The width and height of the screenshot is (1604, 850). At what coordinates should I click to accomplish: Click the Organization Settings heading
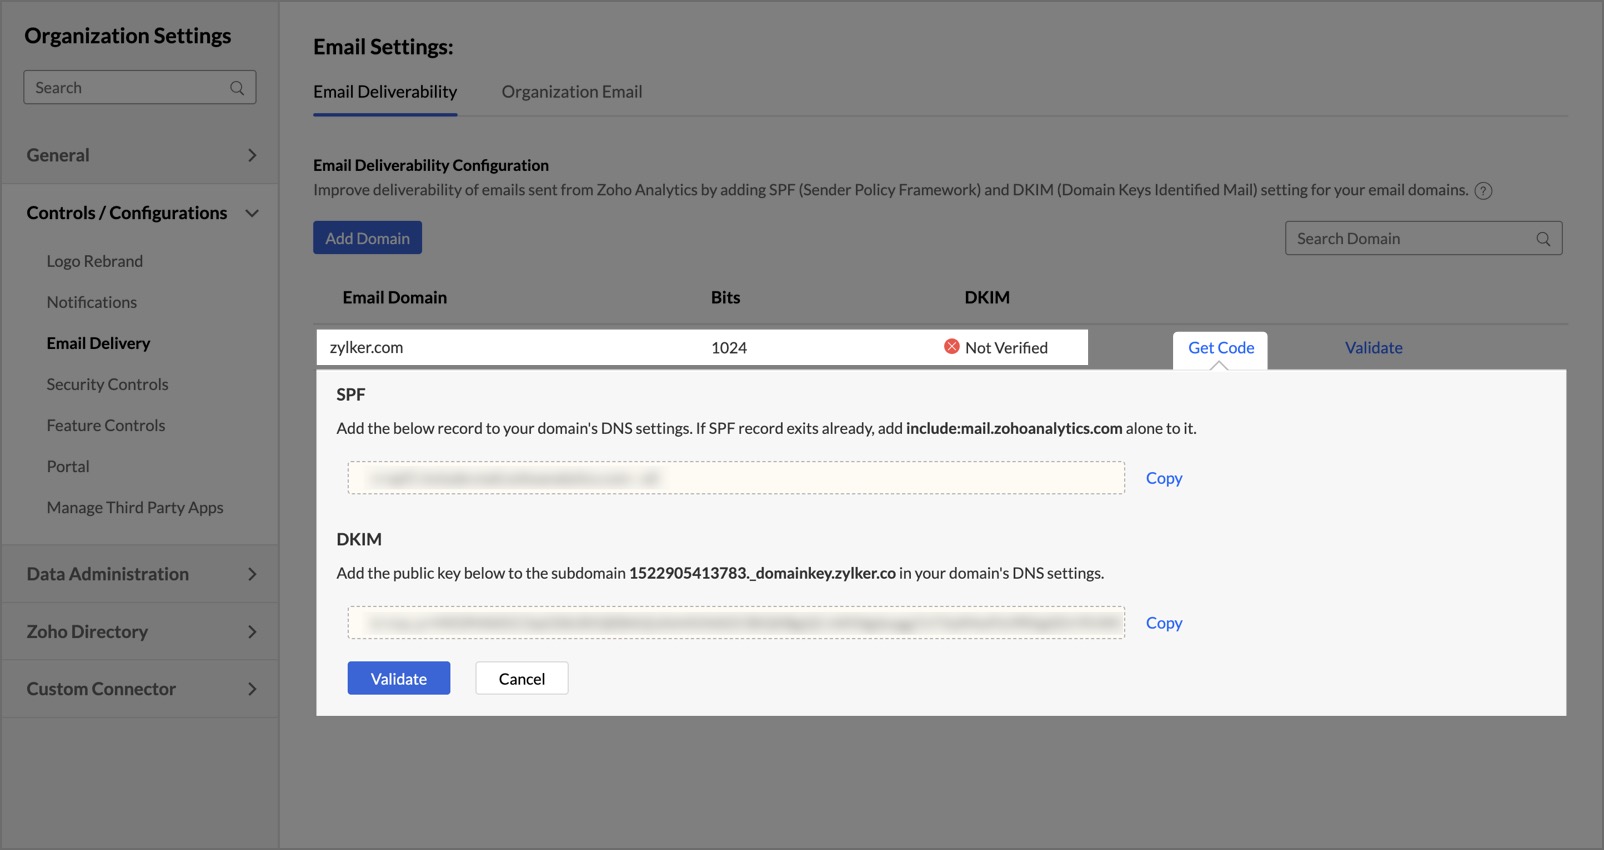pyautogui.click(x=128, y=36)
